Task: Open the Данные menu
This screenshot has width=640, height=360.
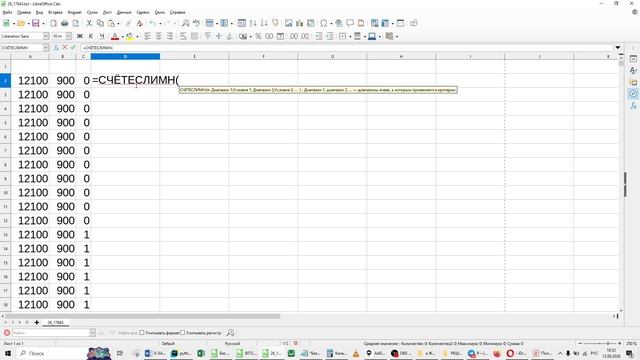Action: (124, 12)
